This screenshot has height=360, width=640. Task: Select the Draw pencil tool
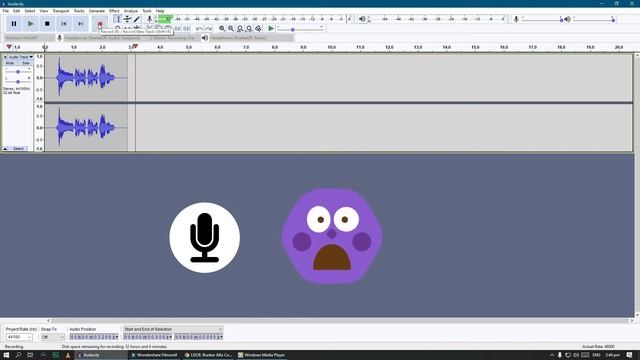137,19
